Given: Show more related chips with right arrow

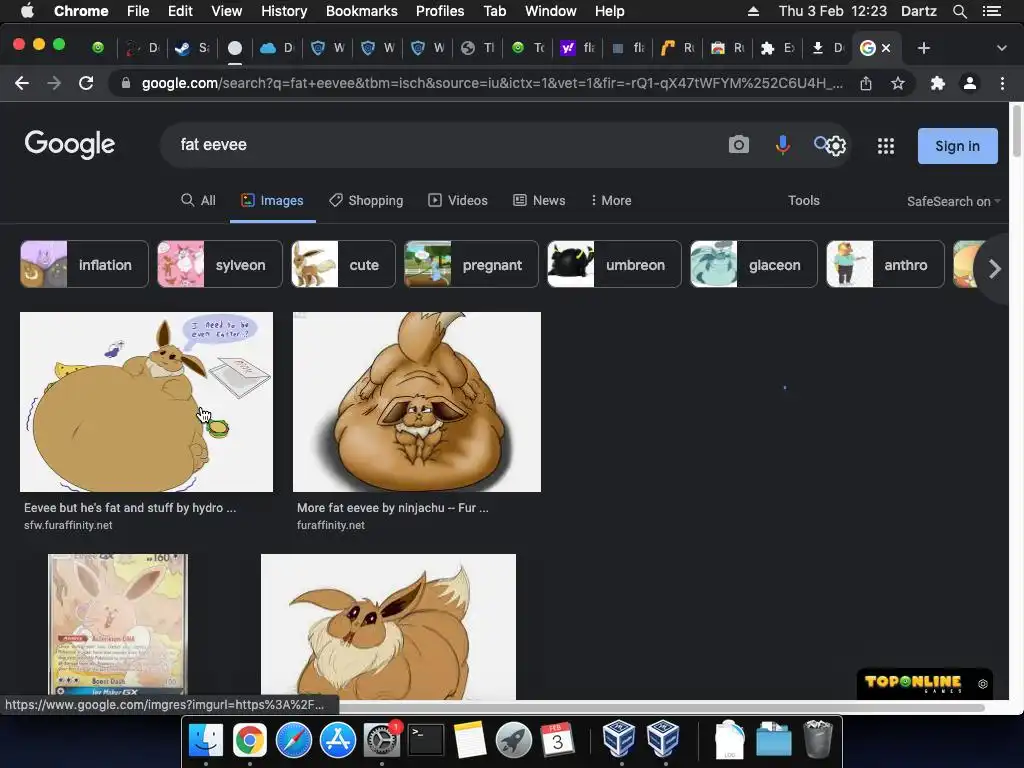Looking at the screenshot, I should (994, 268).
